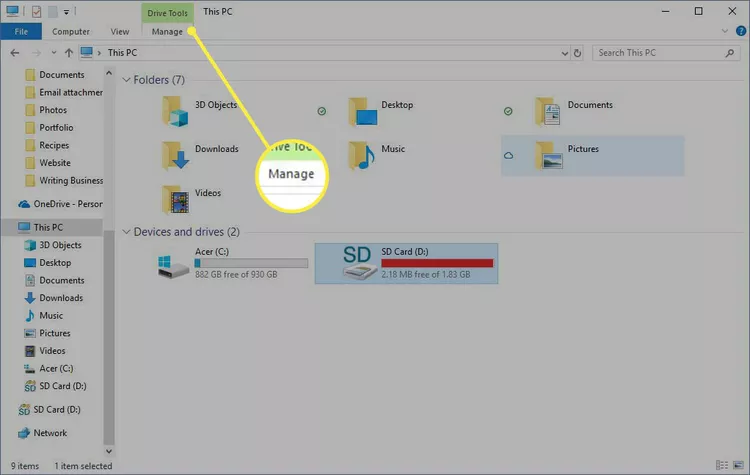Image resolution: width=750 pixels, height=475 pixels.
Task: Click the Properties checkmark quick access icon
Action: point(36,11)
